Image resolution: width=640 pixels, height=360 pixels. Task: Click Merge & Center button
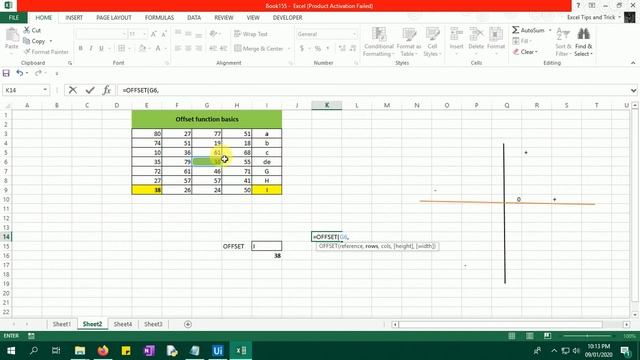[x=259, y=49]
